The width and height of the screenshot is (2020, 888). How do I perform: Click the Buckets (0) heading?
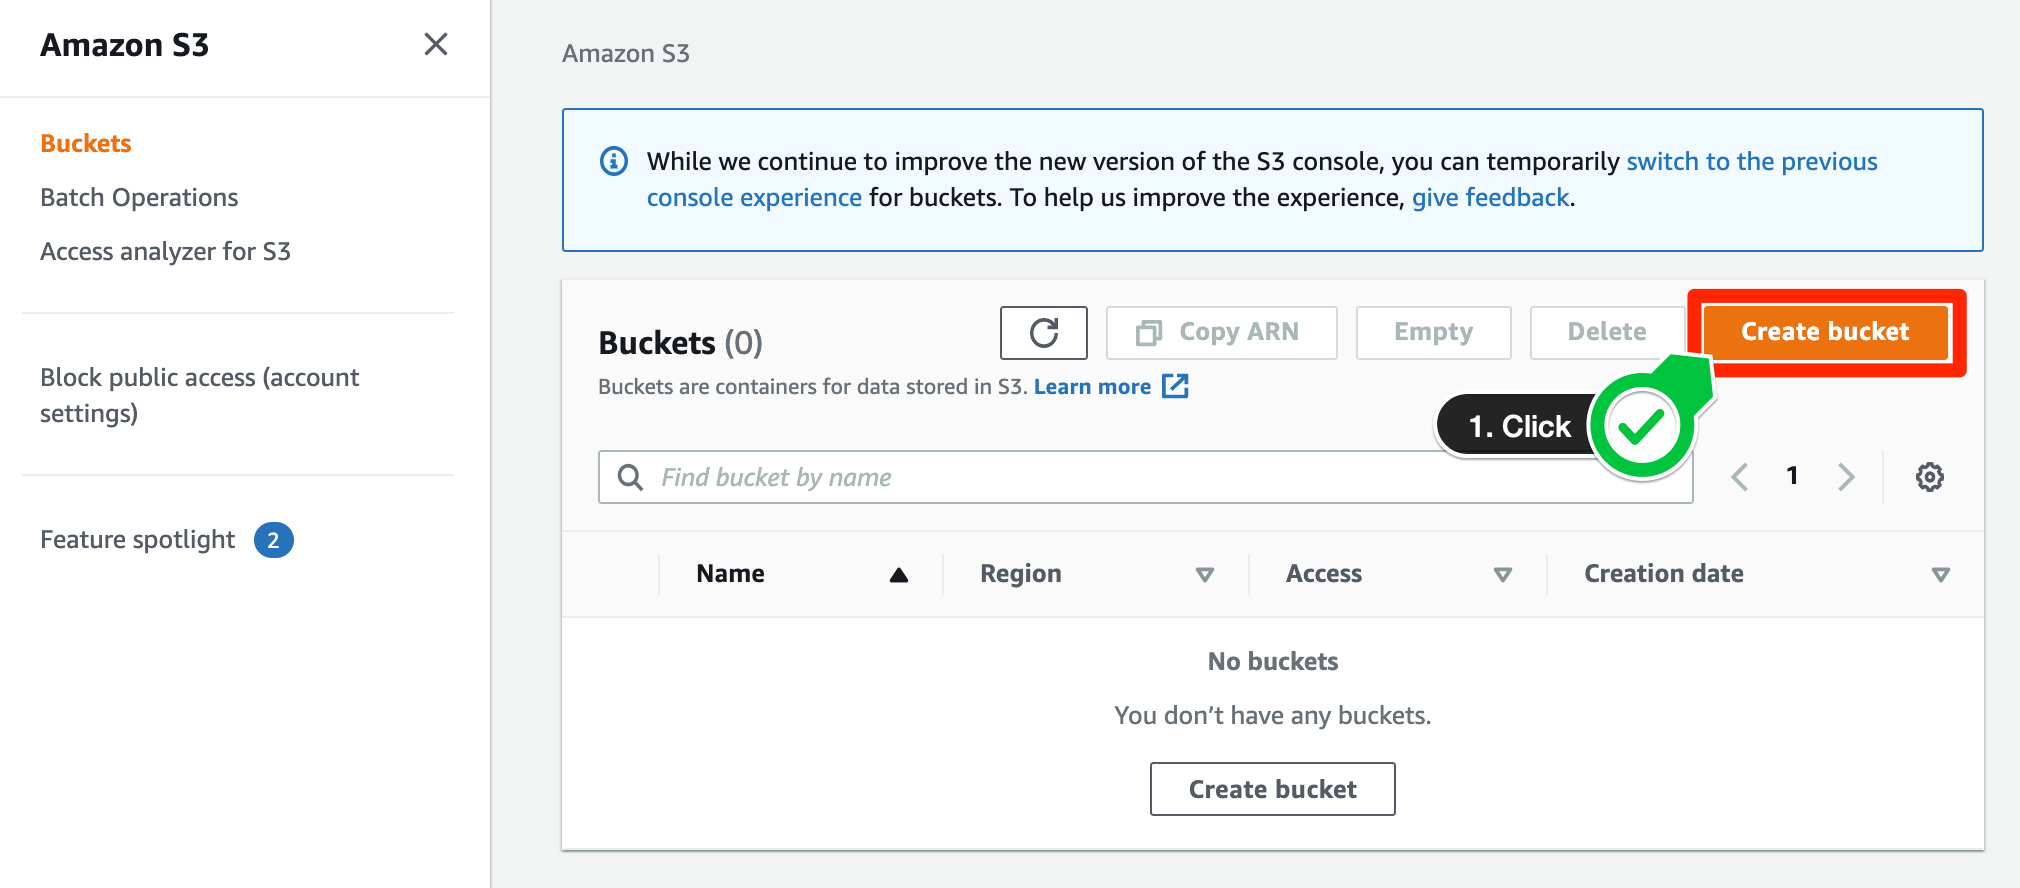coord(680,343)
